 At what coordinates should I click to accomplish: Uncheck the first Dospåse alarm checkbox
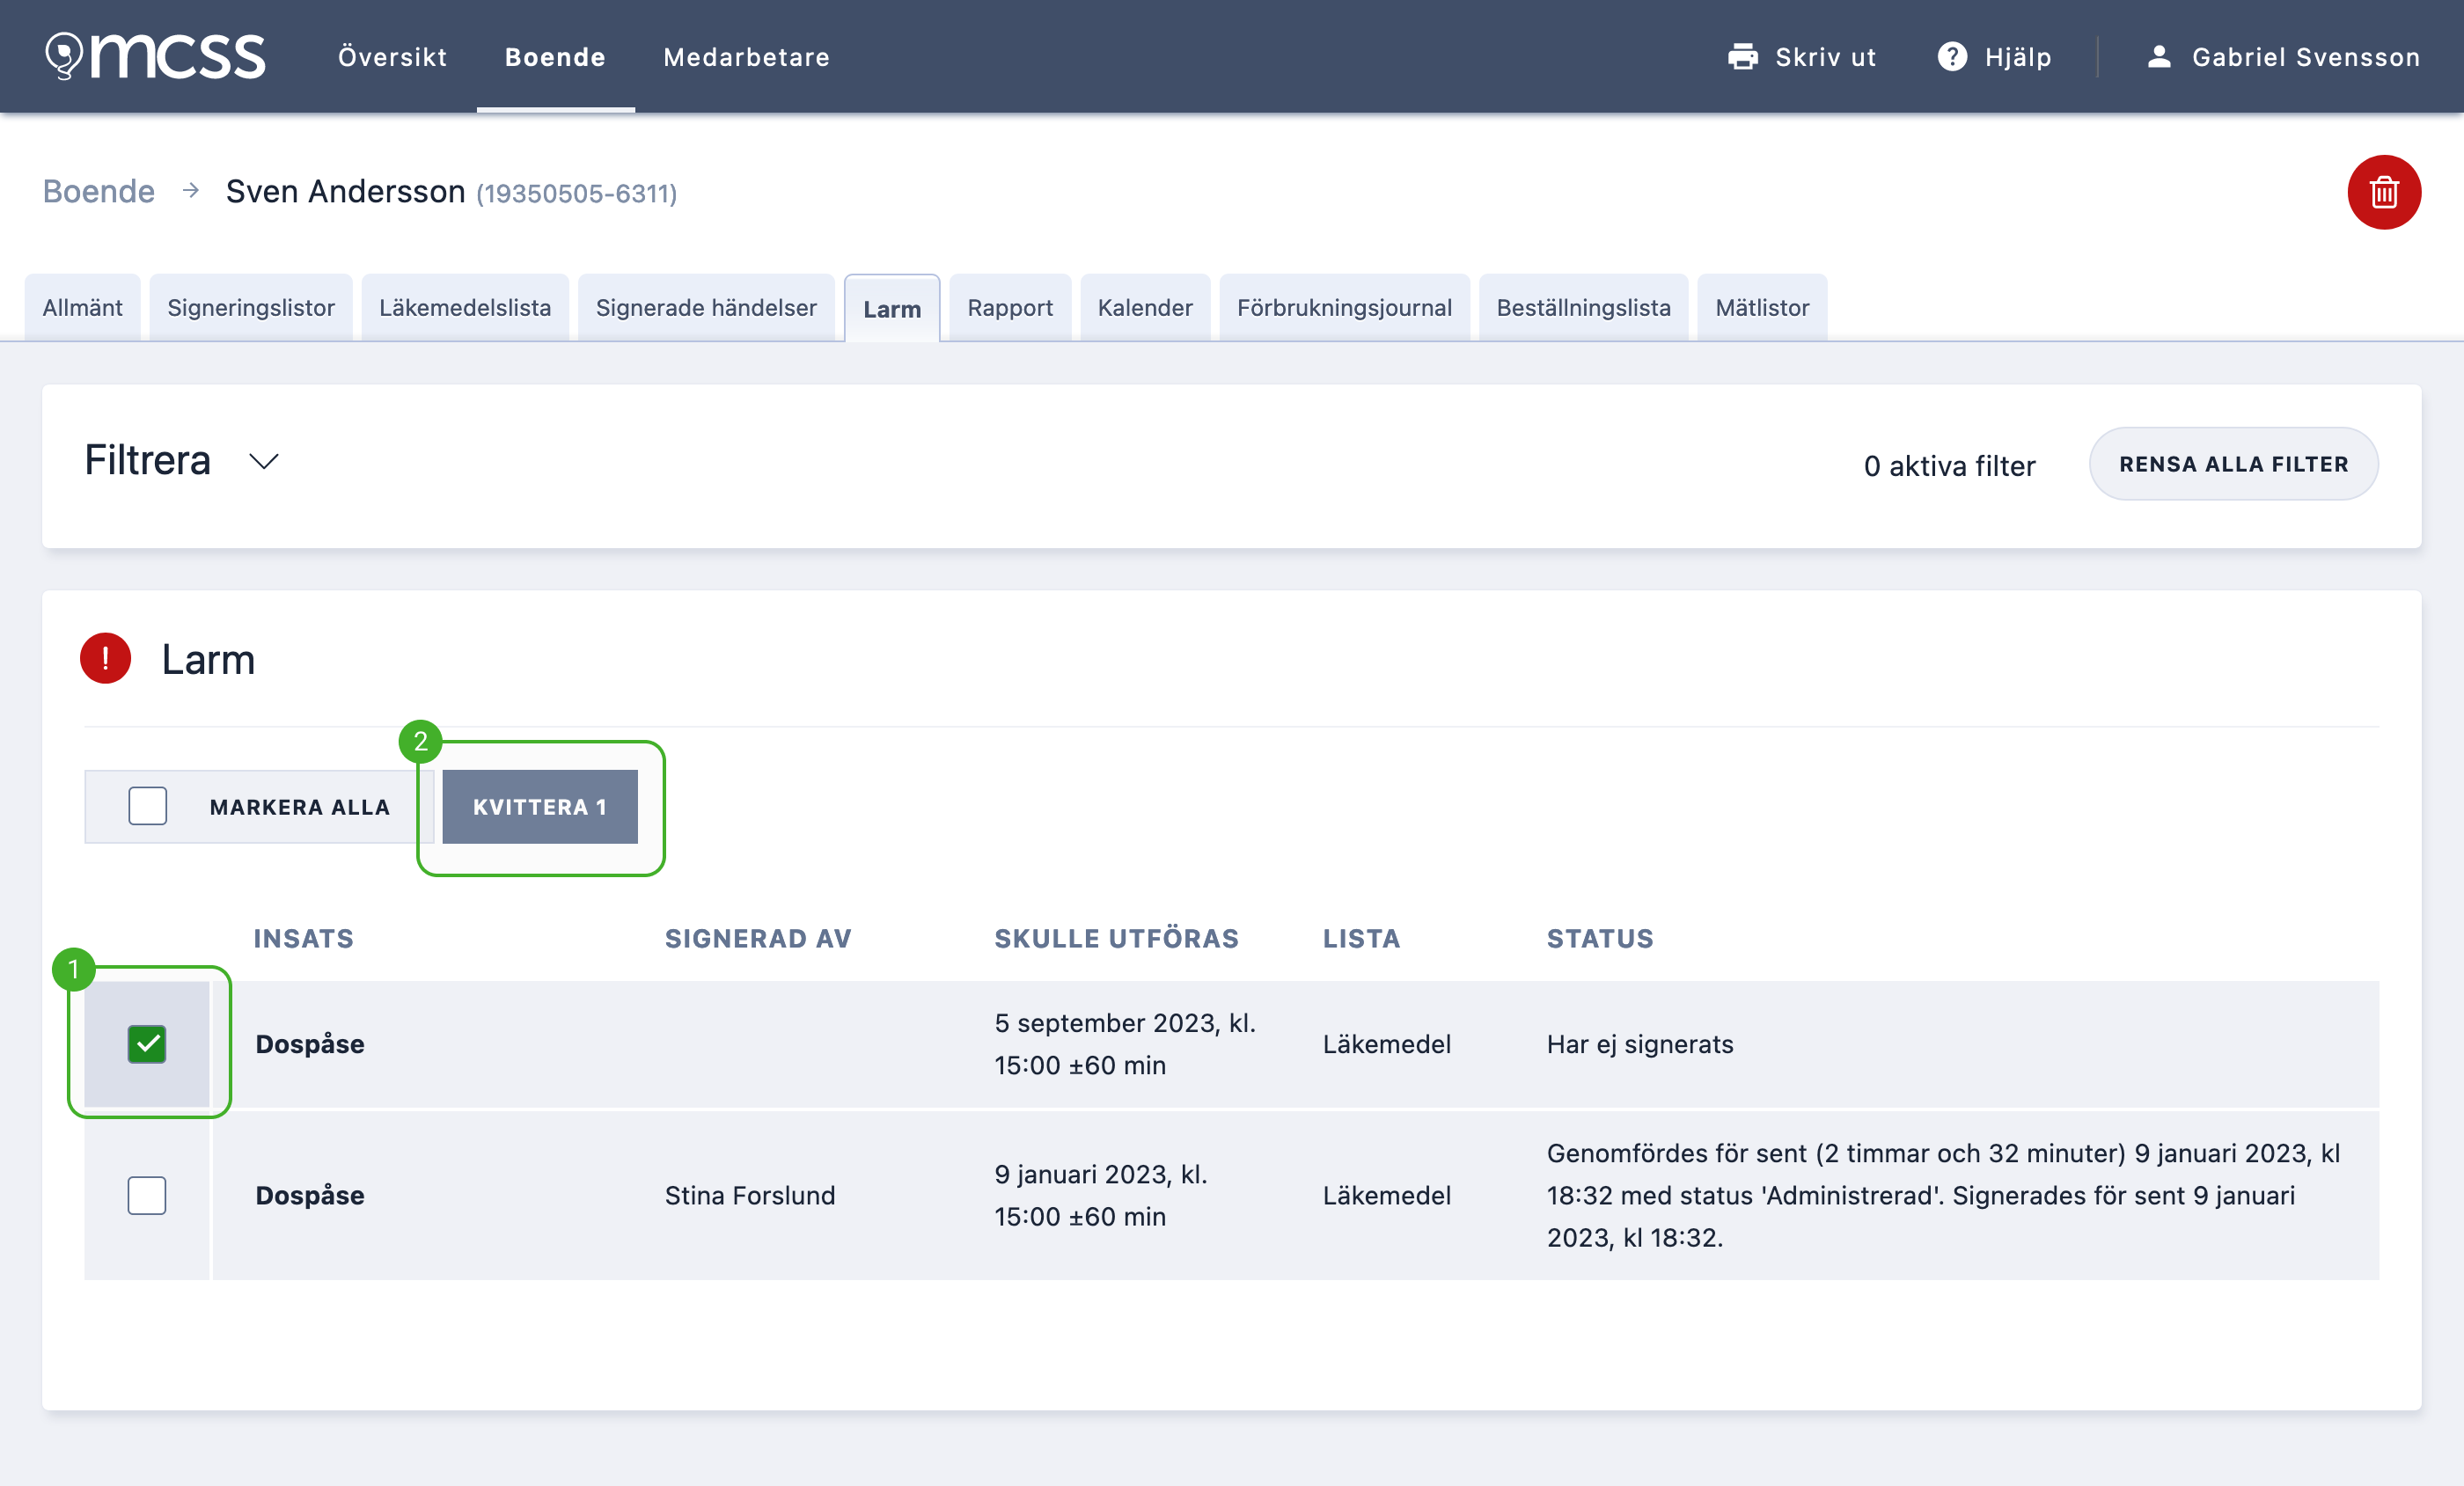point(147,1044)
